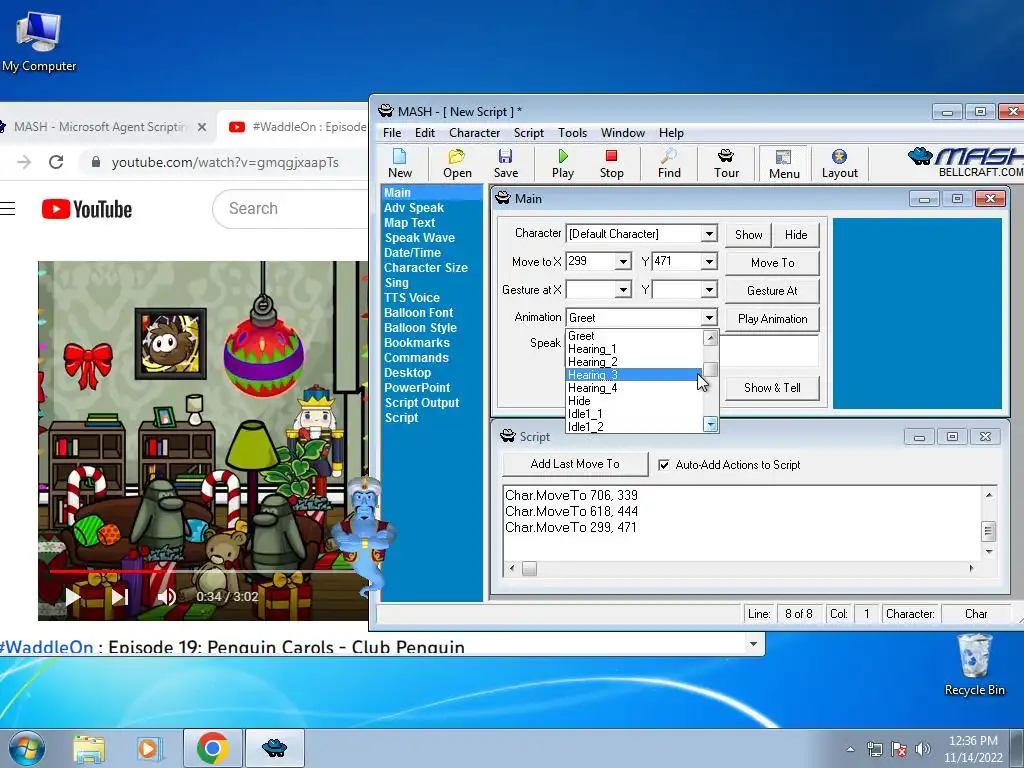Play the YouTube video
The image size is (1024, 768).
coord(72,596)
